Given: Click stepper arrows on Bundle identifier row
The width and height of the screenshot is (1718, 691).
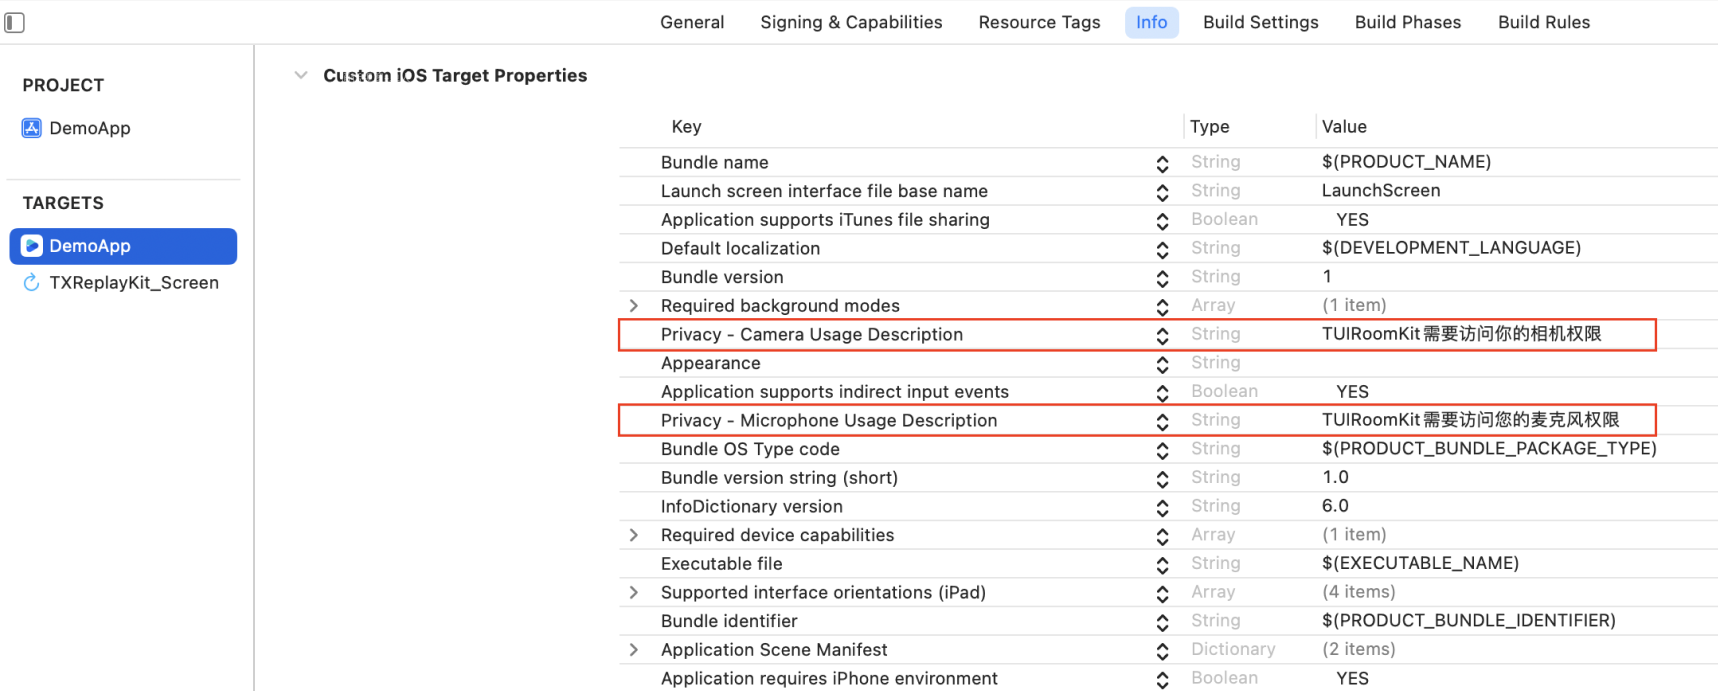Looking at the screenshot, I should [x=1162, y=622].
